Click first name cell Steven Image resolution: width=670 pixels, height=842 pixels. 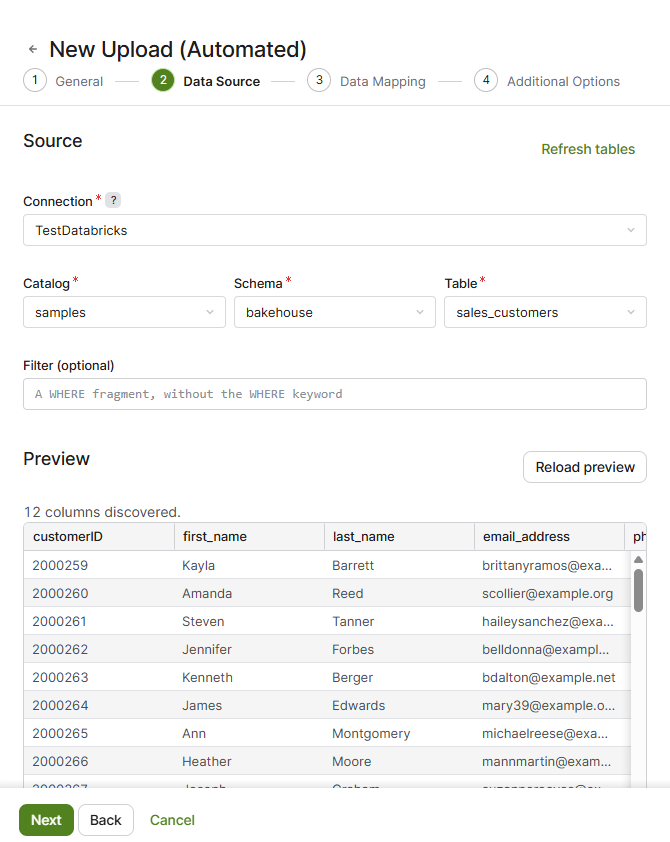coord(250,621)
